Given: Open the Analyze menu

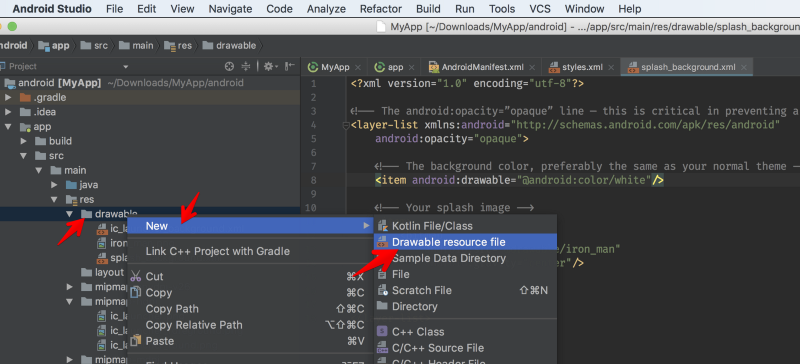Looking at the screenshot, I should pos(327,9).
